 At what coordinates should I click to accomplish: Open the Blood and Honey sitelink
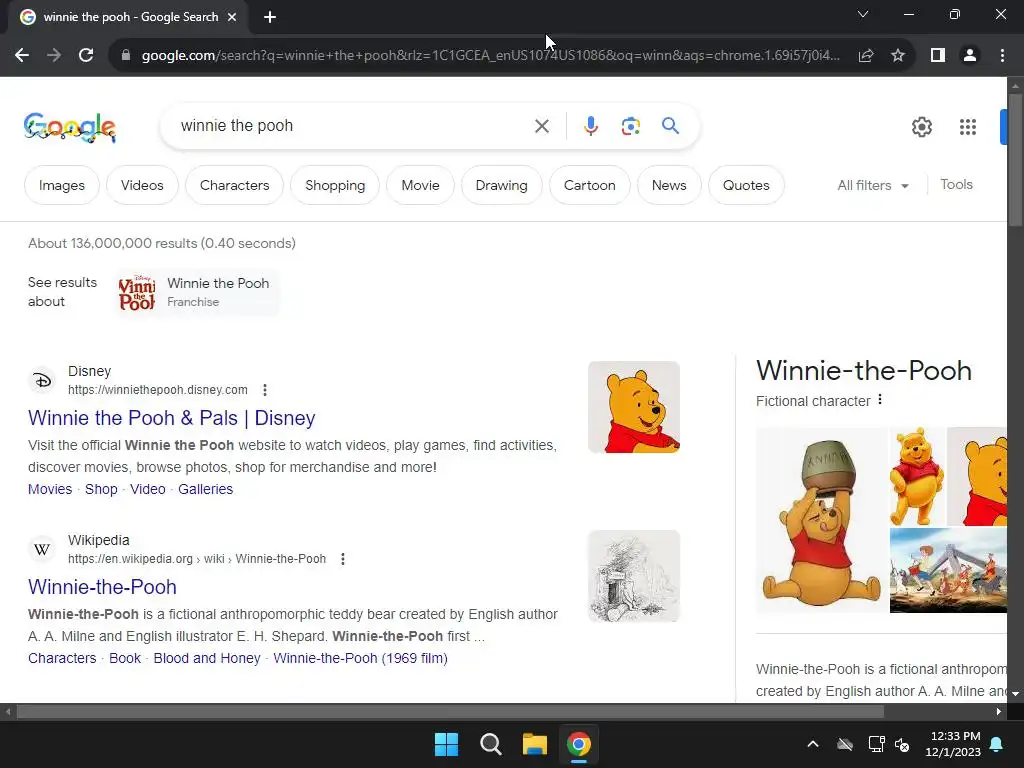pyautogui.click(x=207, y=658)
